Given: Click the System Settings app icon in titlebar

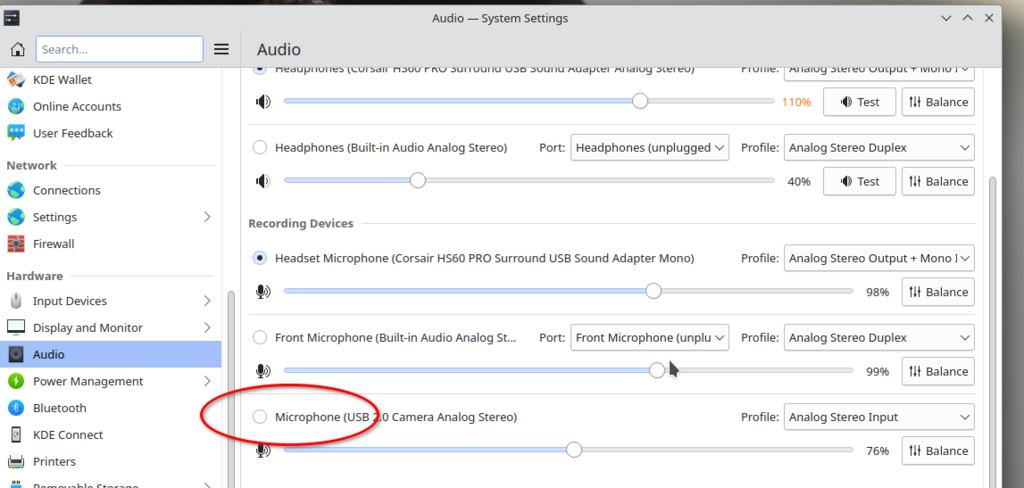Looking at the screenshot, I should tap(11, 18).
